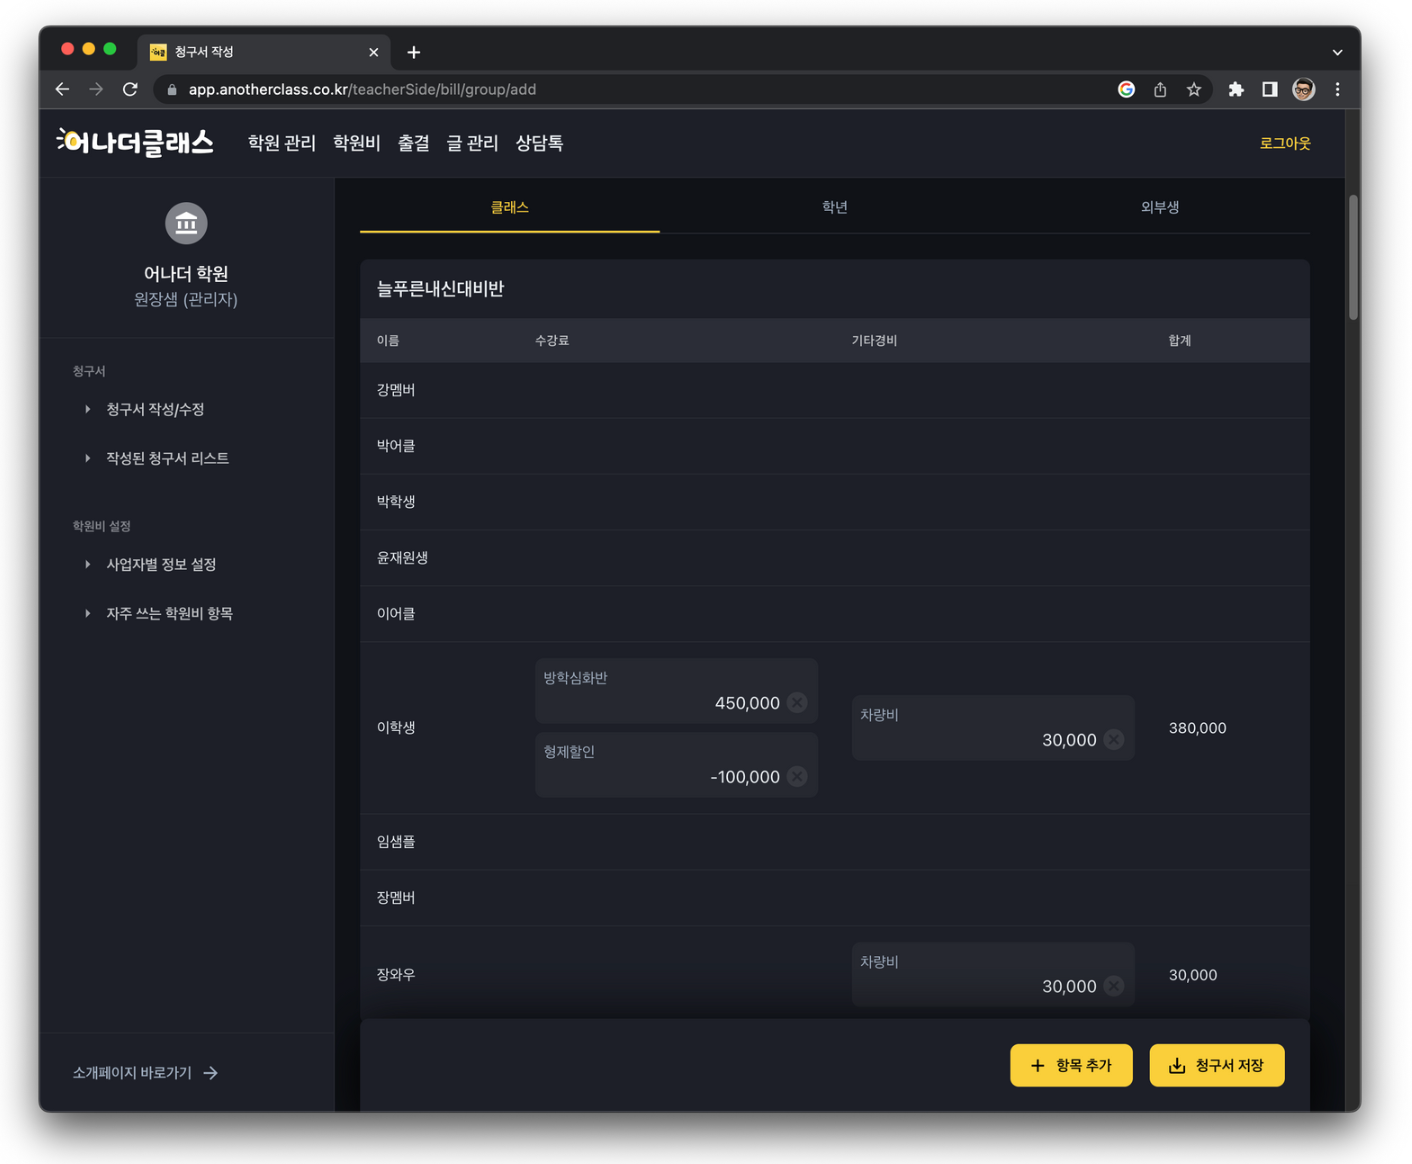Image resolution: width=1412 pixels, height=1164 pixels.
Task: Click the 청구서 저장 button
Action: point(1217,1065)
